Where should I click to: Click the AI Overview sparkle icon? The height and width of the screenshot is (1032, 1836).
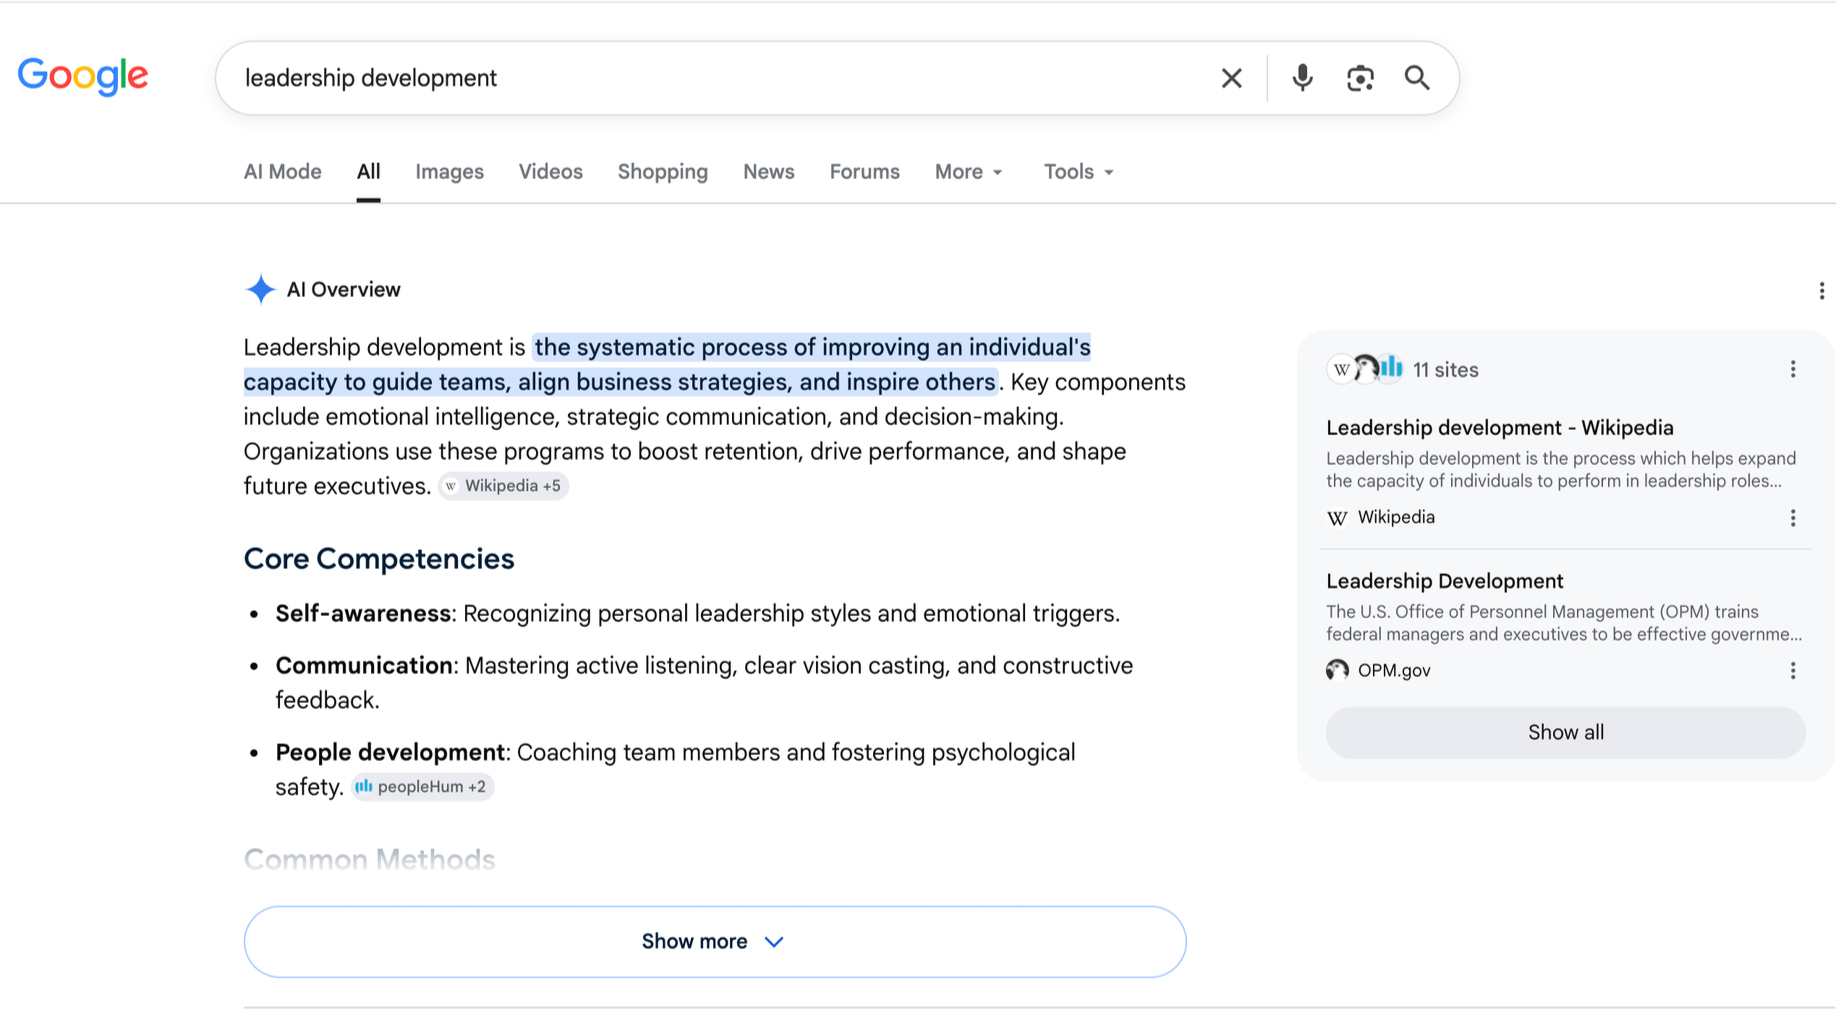[x=260, y=289]
